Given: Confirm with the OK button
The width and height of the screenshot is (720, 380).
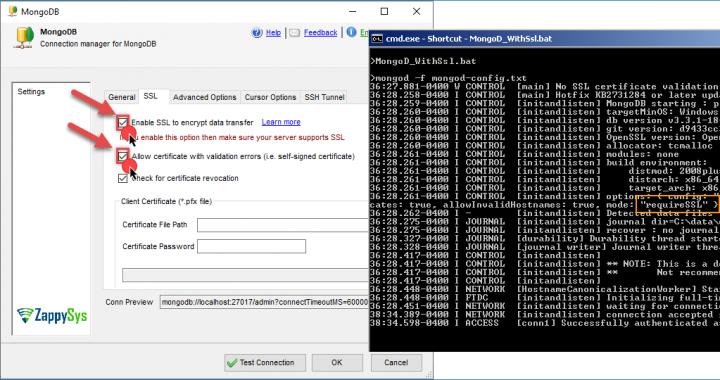Looking at the screenshot, I should (337, 363).
